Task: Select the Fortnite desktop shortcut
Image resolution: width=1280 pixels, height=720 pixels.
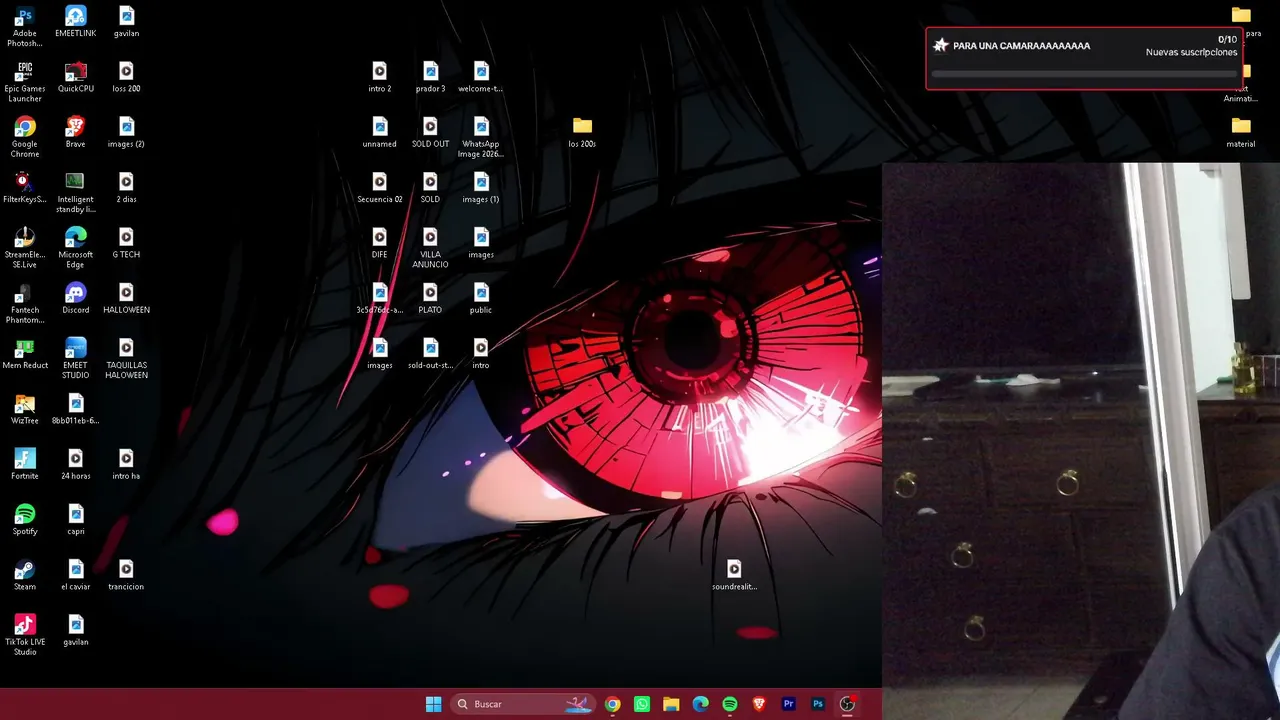Action: coord(25,464)
